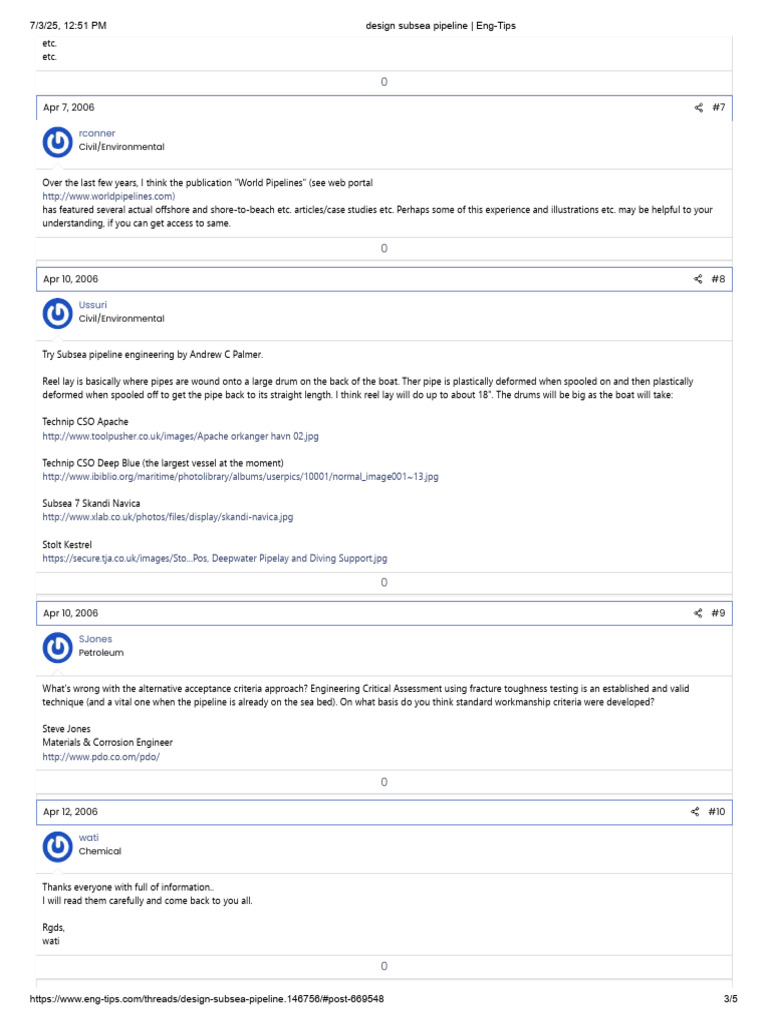Viewport: 768px width, 1024px height.
Task: Click the SJones username
Action: 95,639
